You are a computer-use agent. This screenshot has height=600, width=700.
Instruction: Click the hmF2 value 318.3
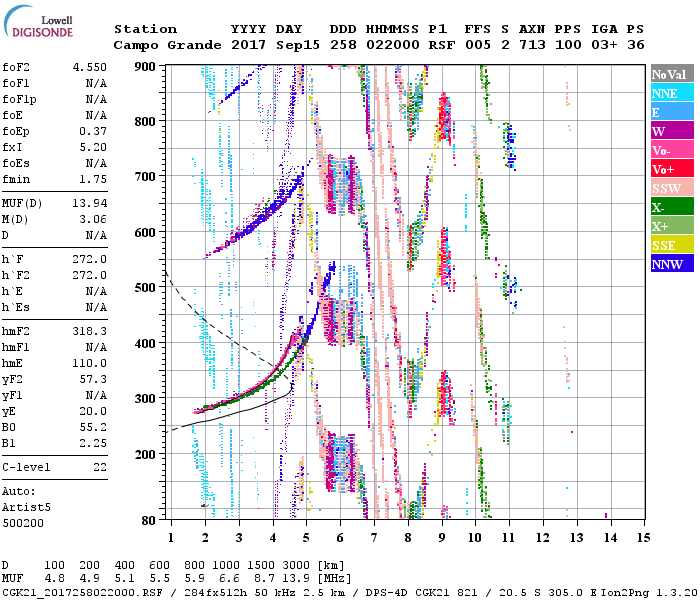click(x=90, y=330)
